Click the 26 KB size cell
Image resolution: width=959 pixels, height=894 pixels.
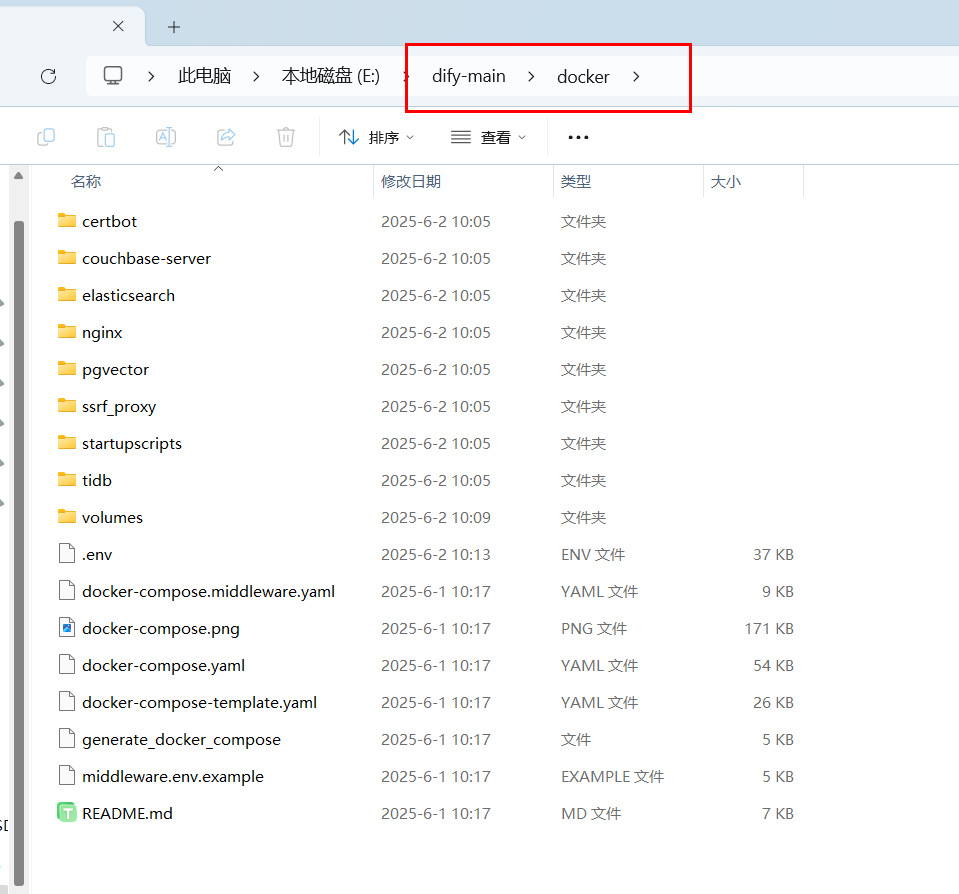pos(773,703)
